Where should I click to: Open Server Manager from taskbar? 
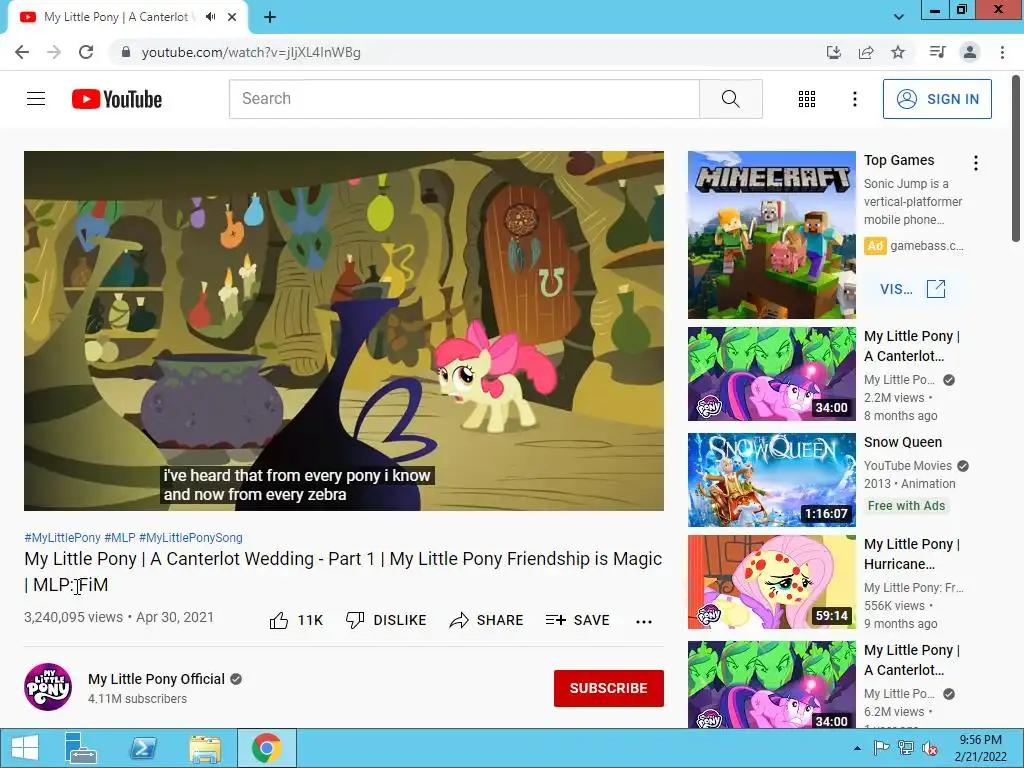[x=80, y=748]
